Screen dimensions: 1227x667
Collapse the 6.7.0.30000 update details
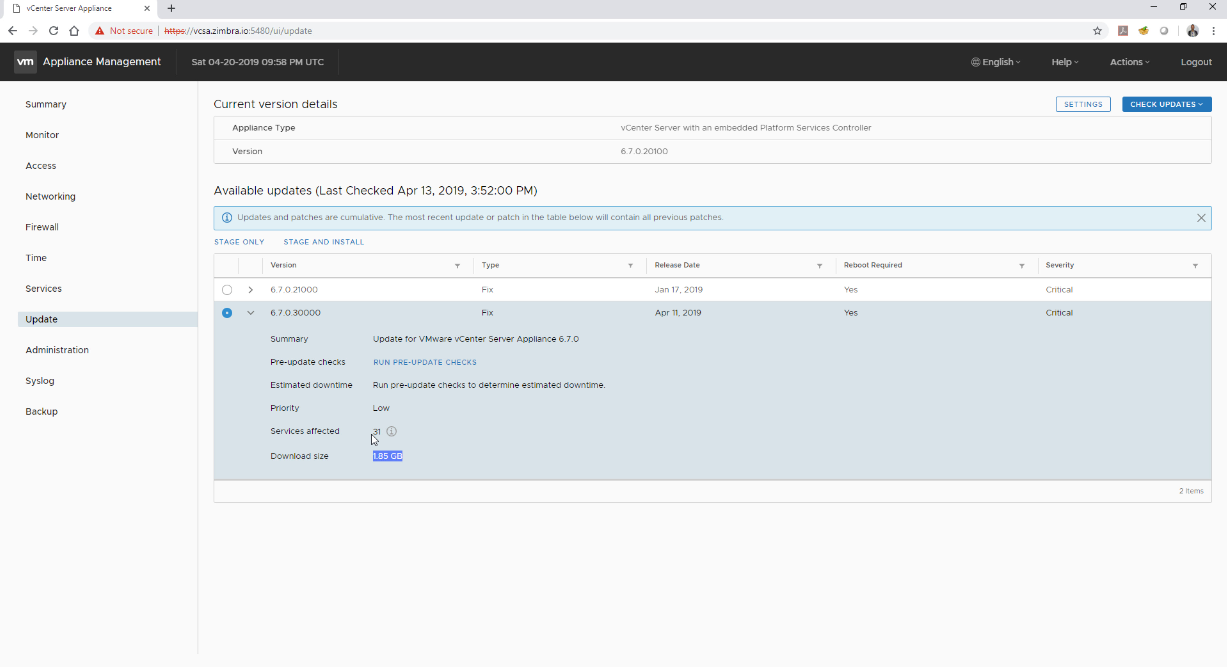pos(250,313)
